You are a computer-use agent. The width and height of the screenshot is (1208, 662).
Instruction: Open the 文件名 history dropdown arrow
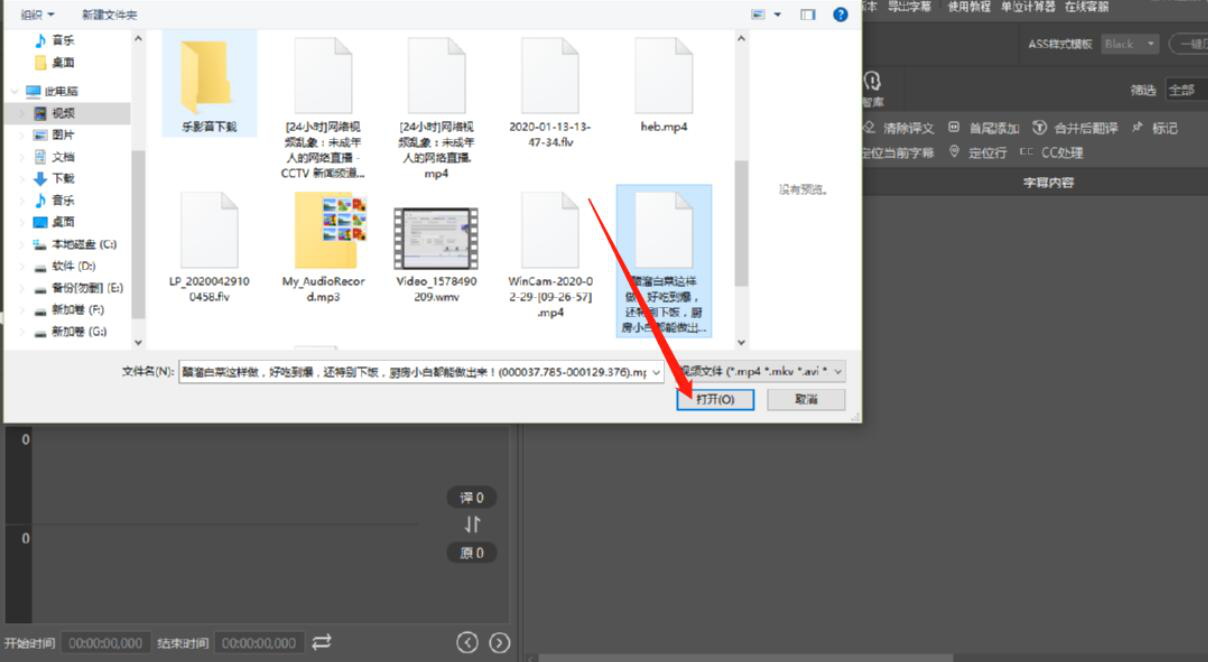click(x=656, y=371)
